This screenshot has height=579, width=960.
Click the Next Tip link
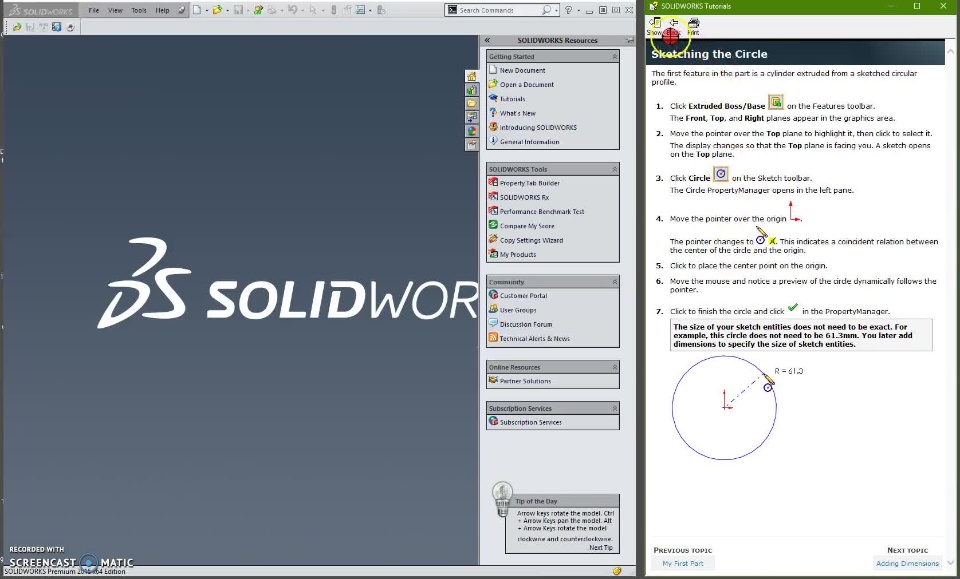pyautogui.click(x=600, y=548)
